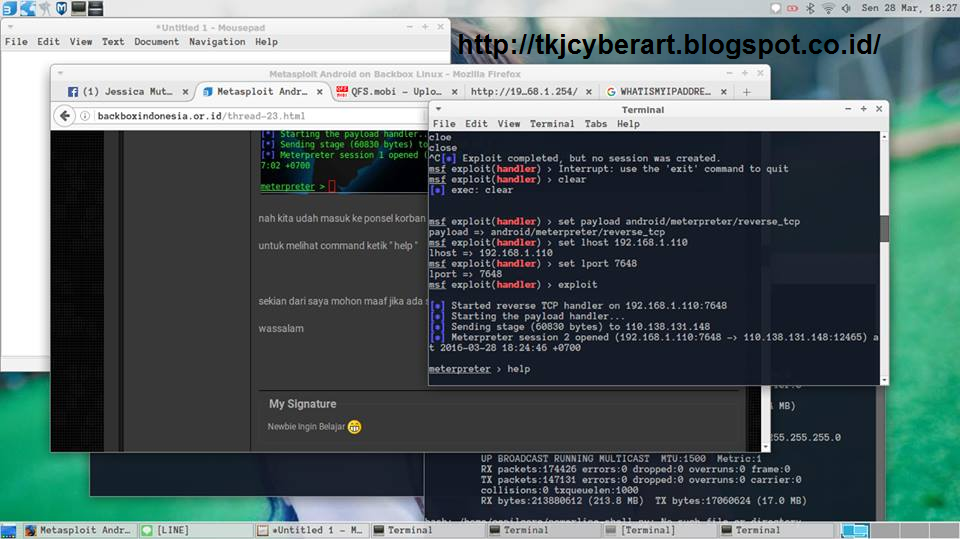Open the clock showing Sen 28 Mar, 18:27
The image size is (960, 539).
click(x=909, y=8)
